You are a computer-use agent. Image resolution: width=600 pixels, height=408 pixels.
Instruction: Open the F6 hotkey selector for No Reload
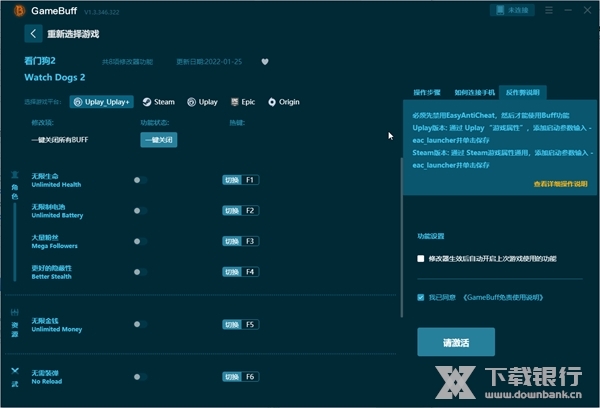241,376
